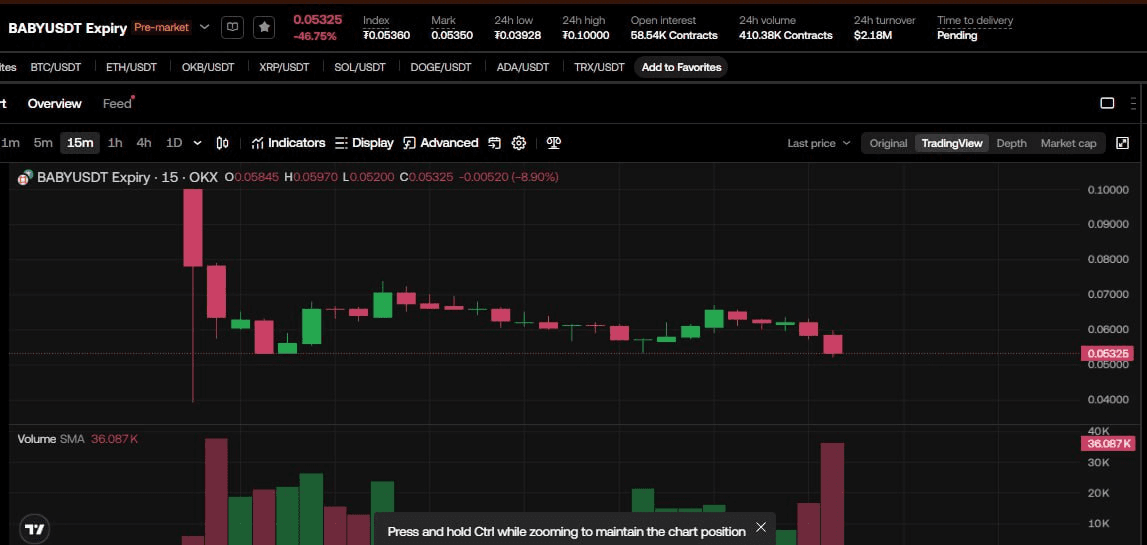The height and width of the screenshot is (545, 1147).
Task: Open chart settings gear icon
Action: (x=519, y=143)
